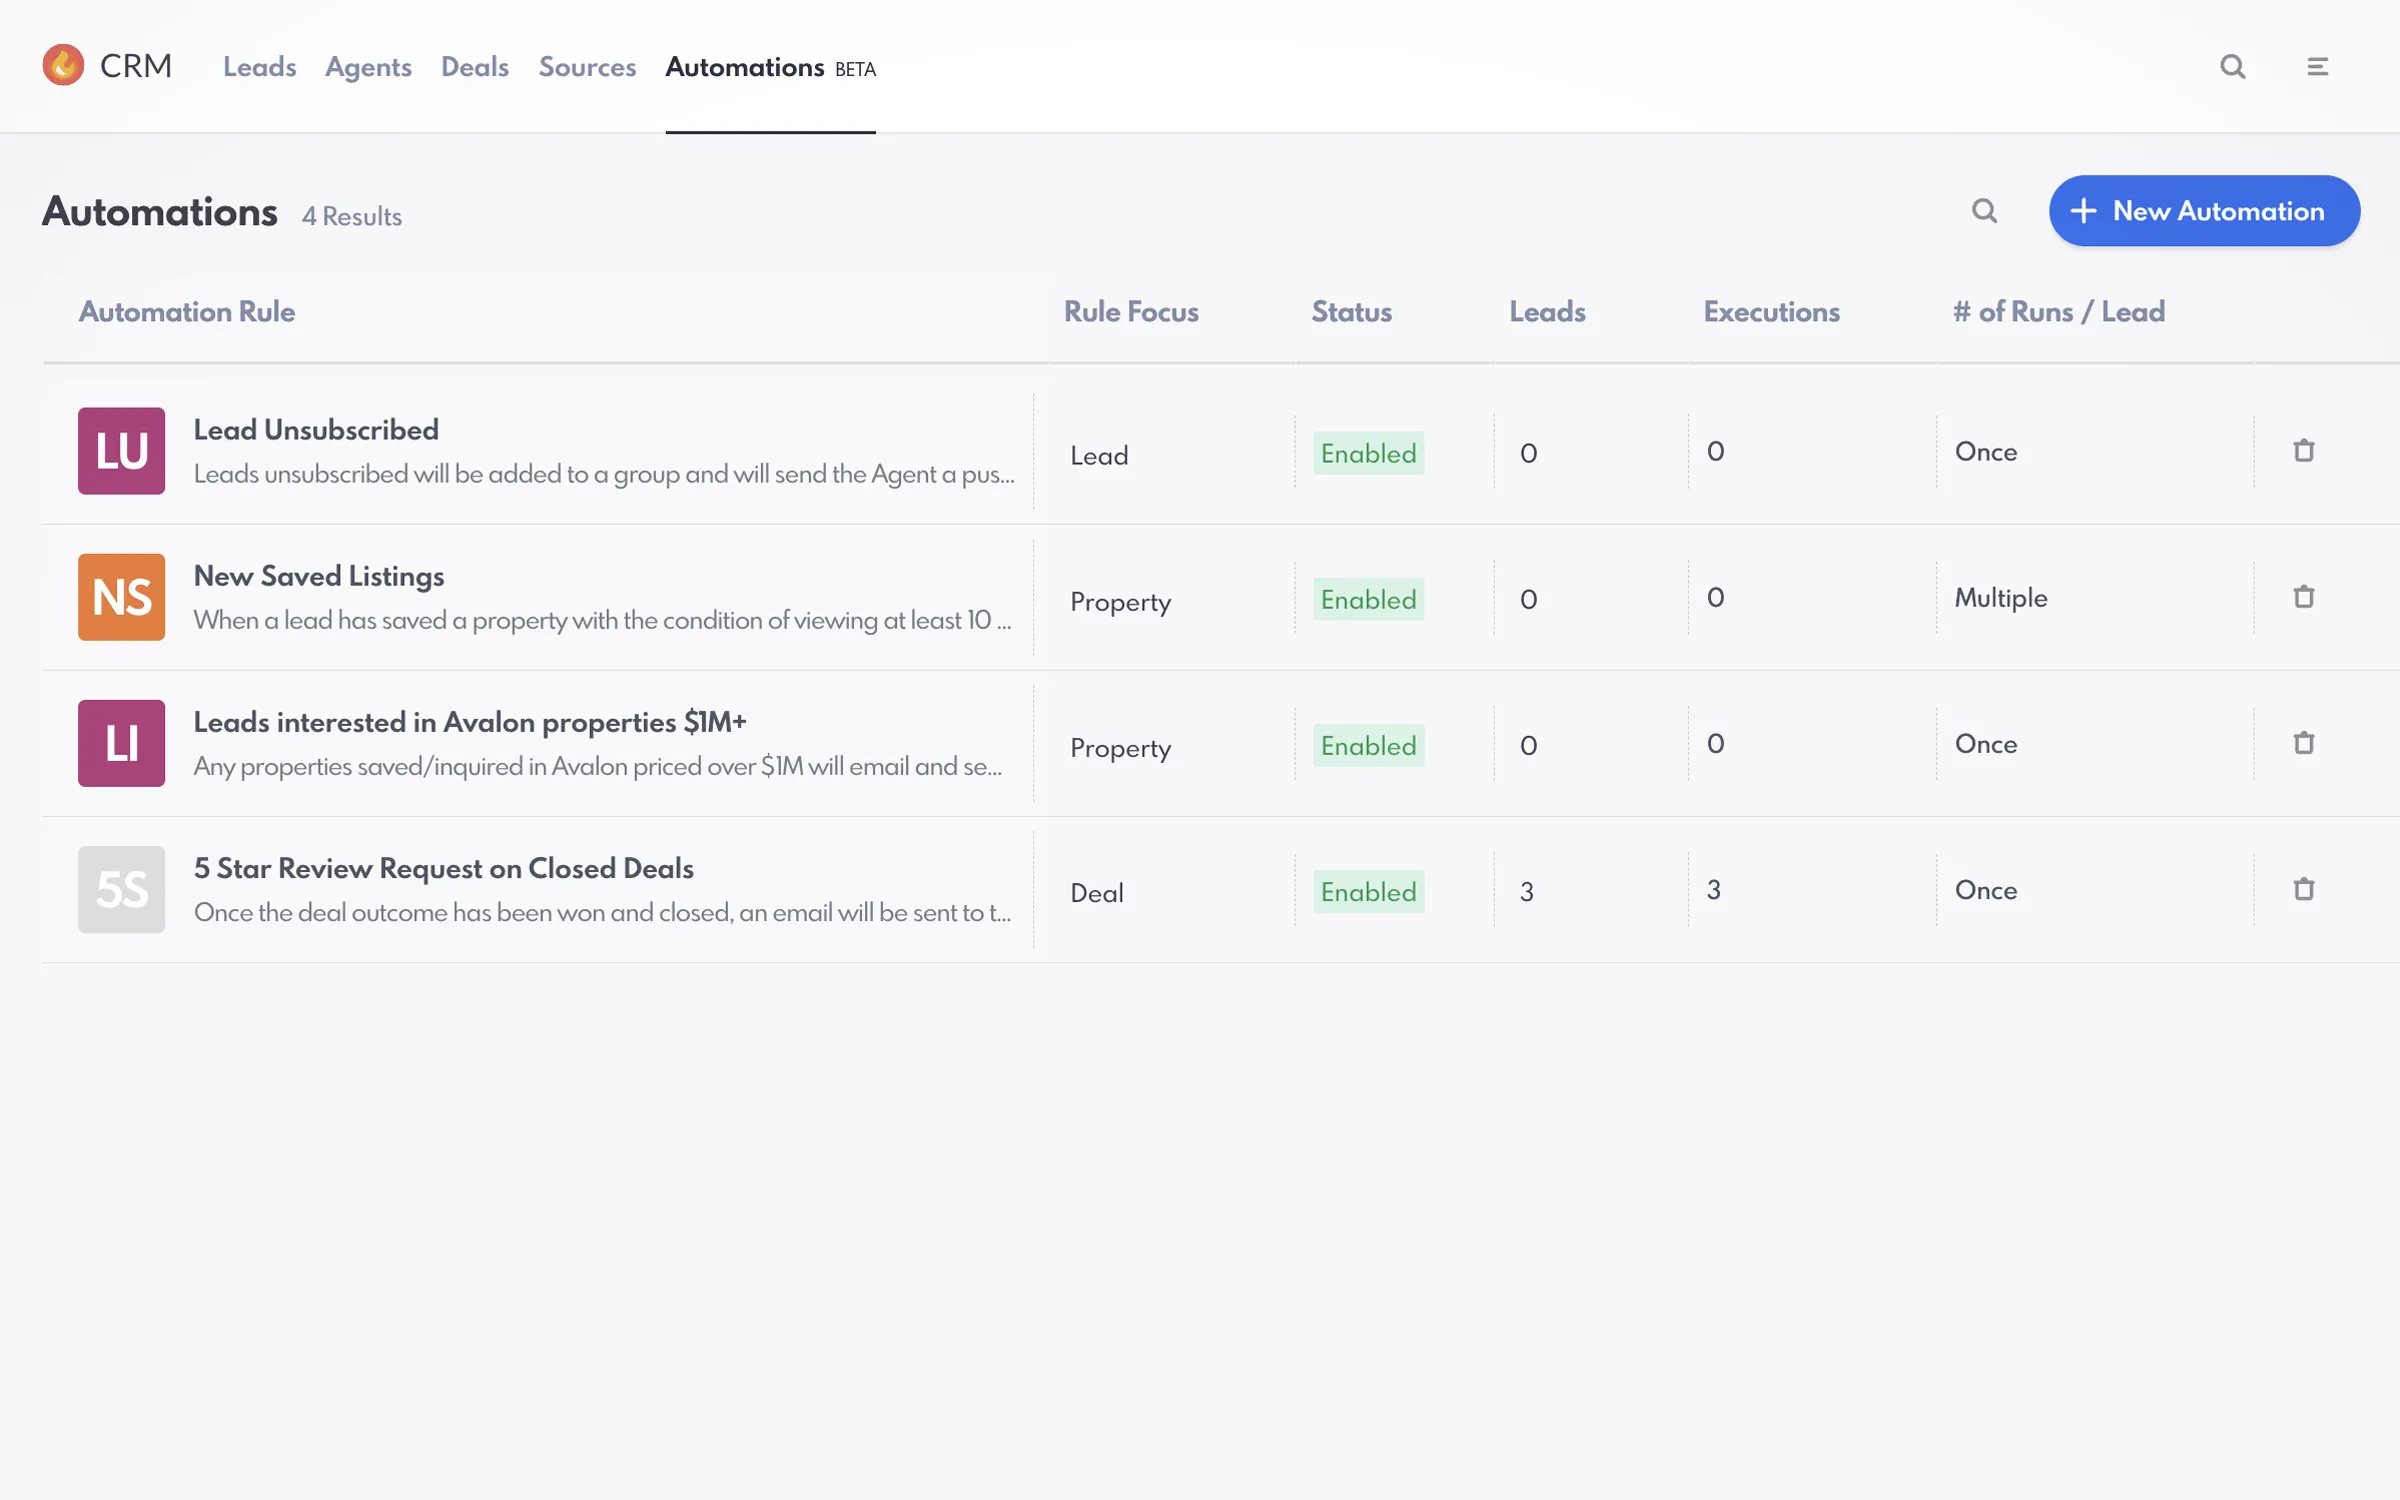Click Enabled status of Lead Unsubscribed
Image resolution: width=2400 pixels, height=1500 pixels.
(x=1369, y=453)
